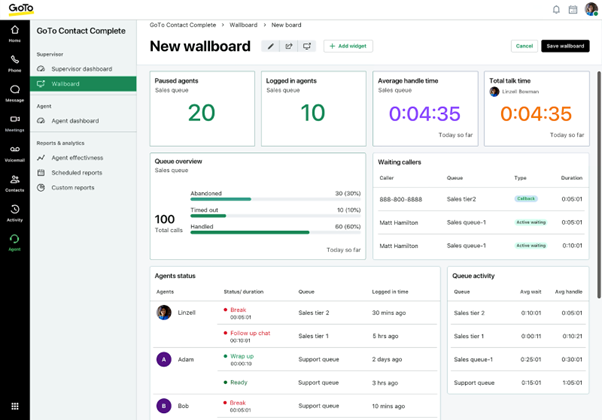The height and width of the screenshot is (420, 602).
Task: Open the Contacts section icon
Action: click(15, 179)
